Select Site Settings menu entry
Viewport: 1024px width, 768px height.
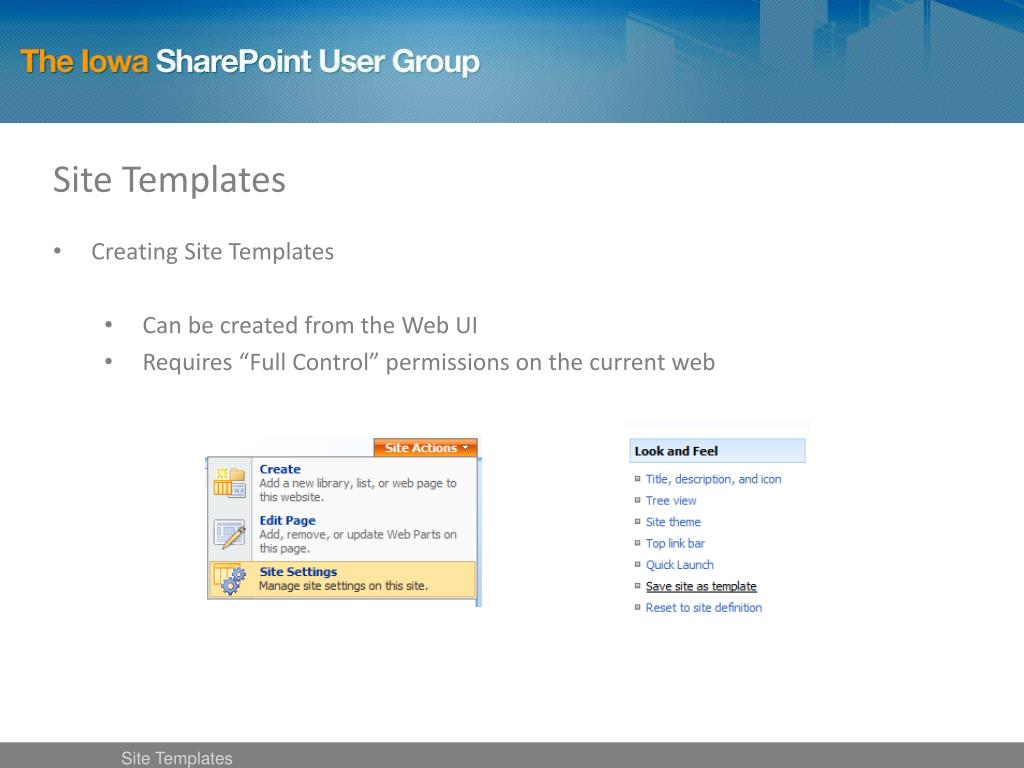pyautogui.click(x=342, y=579)
